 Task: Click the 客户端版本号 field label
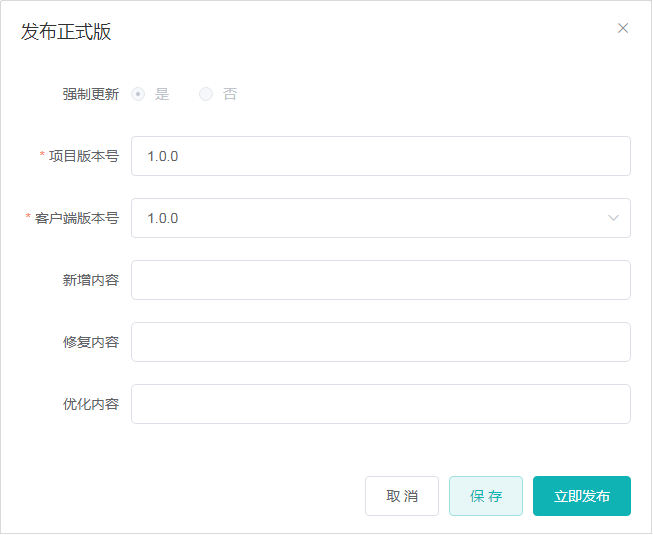tap(77, 218)
